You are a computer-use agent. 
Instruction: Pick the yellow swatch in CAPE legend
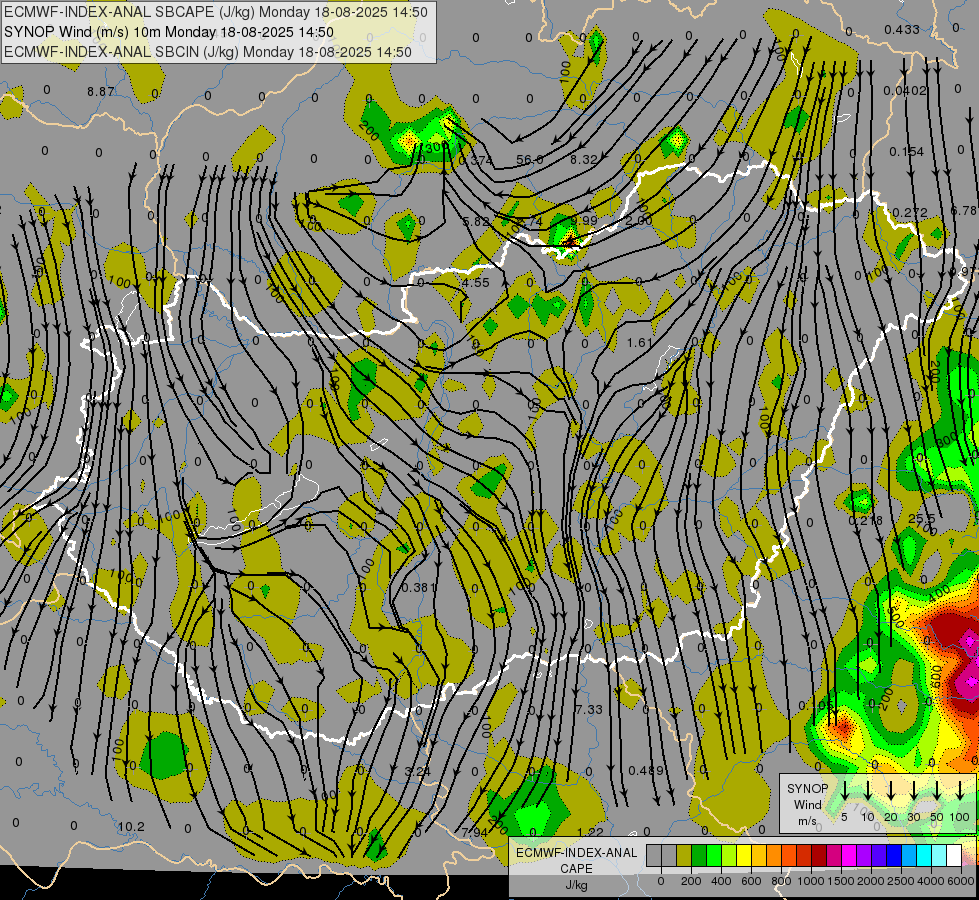[x=744, y=856]
